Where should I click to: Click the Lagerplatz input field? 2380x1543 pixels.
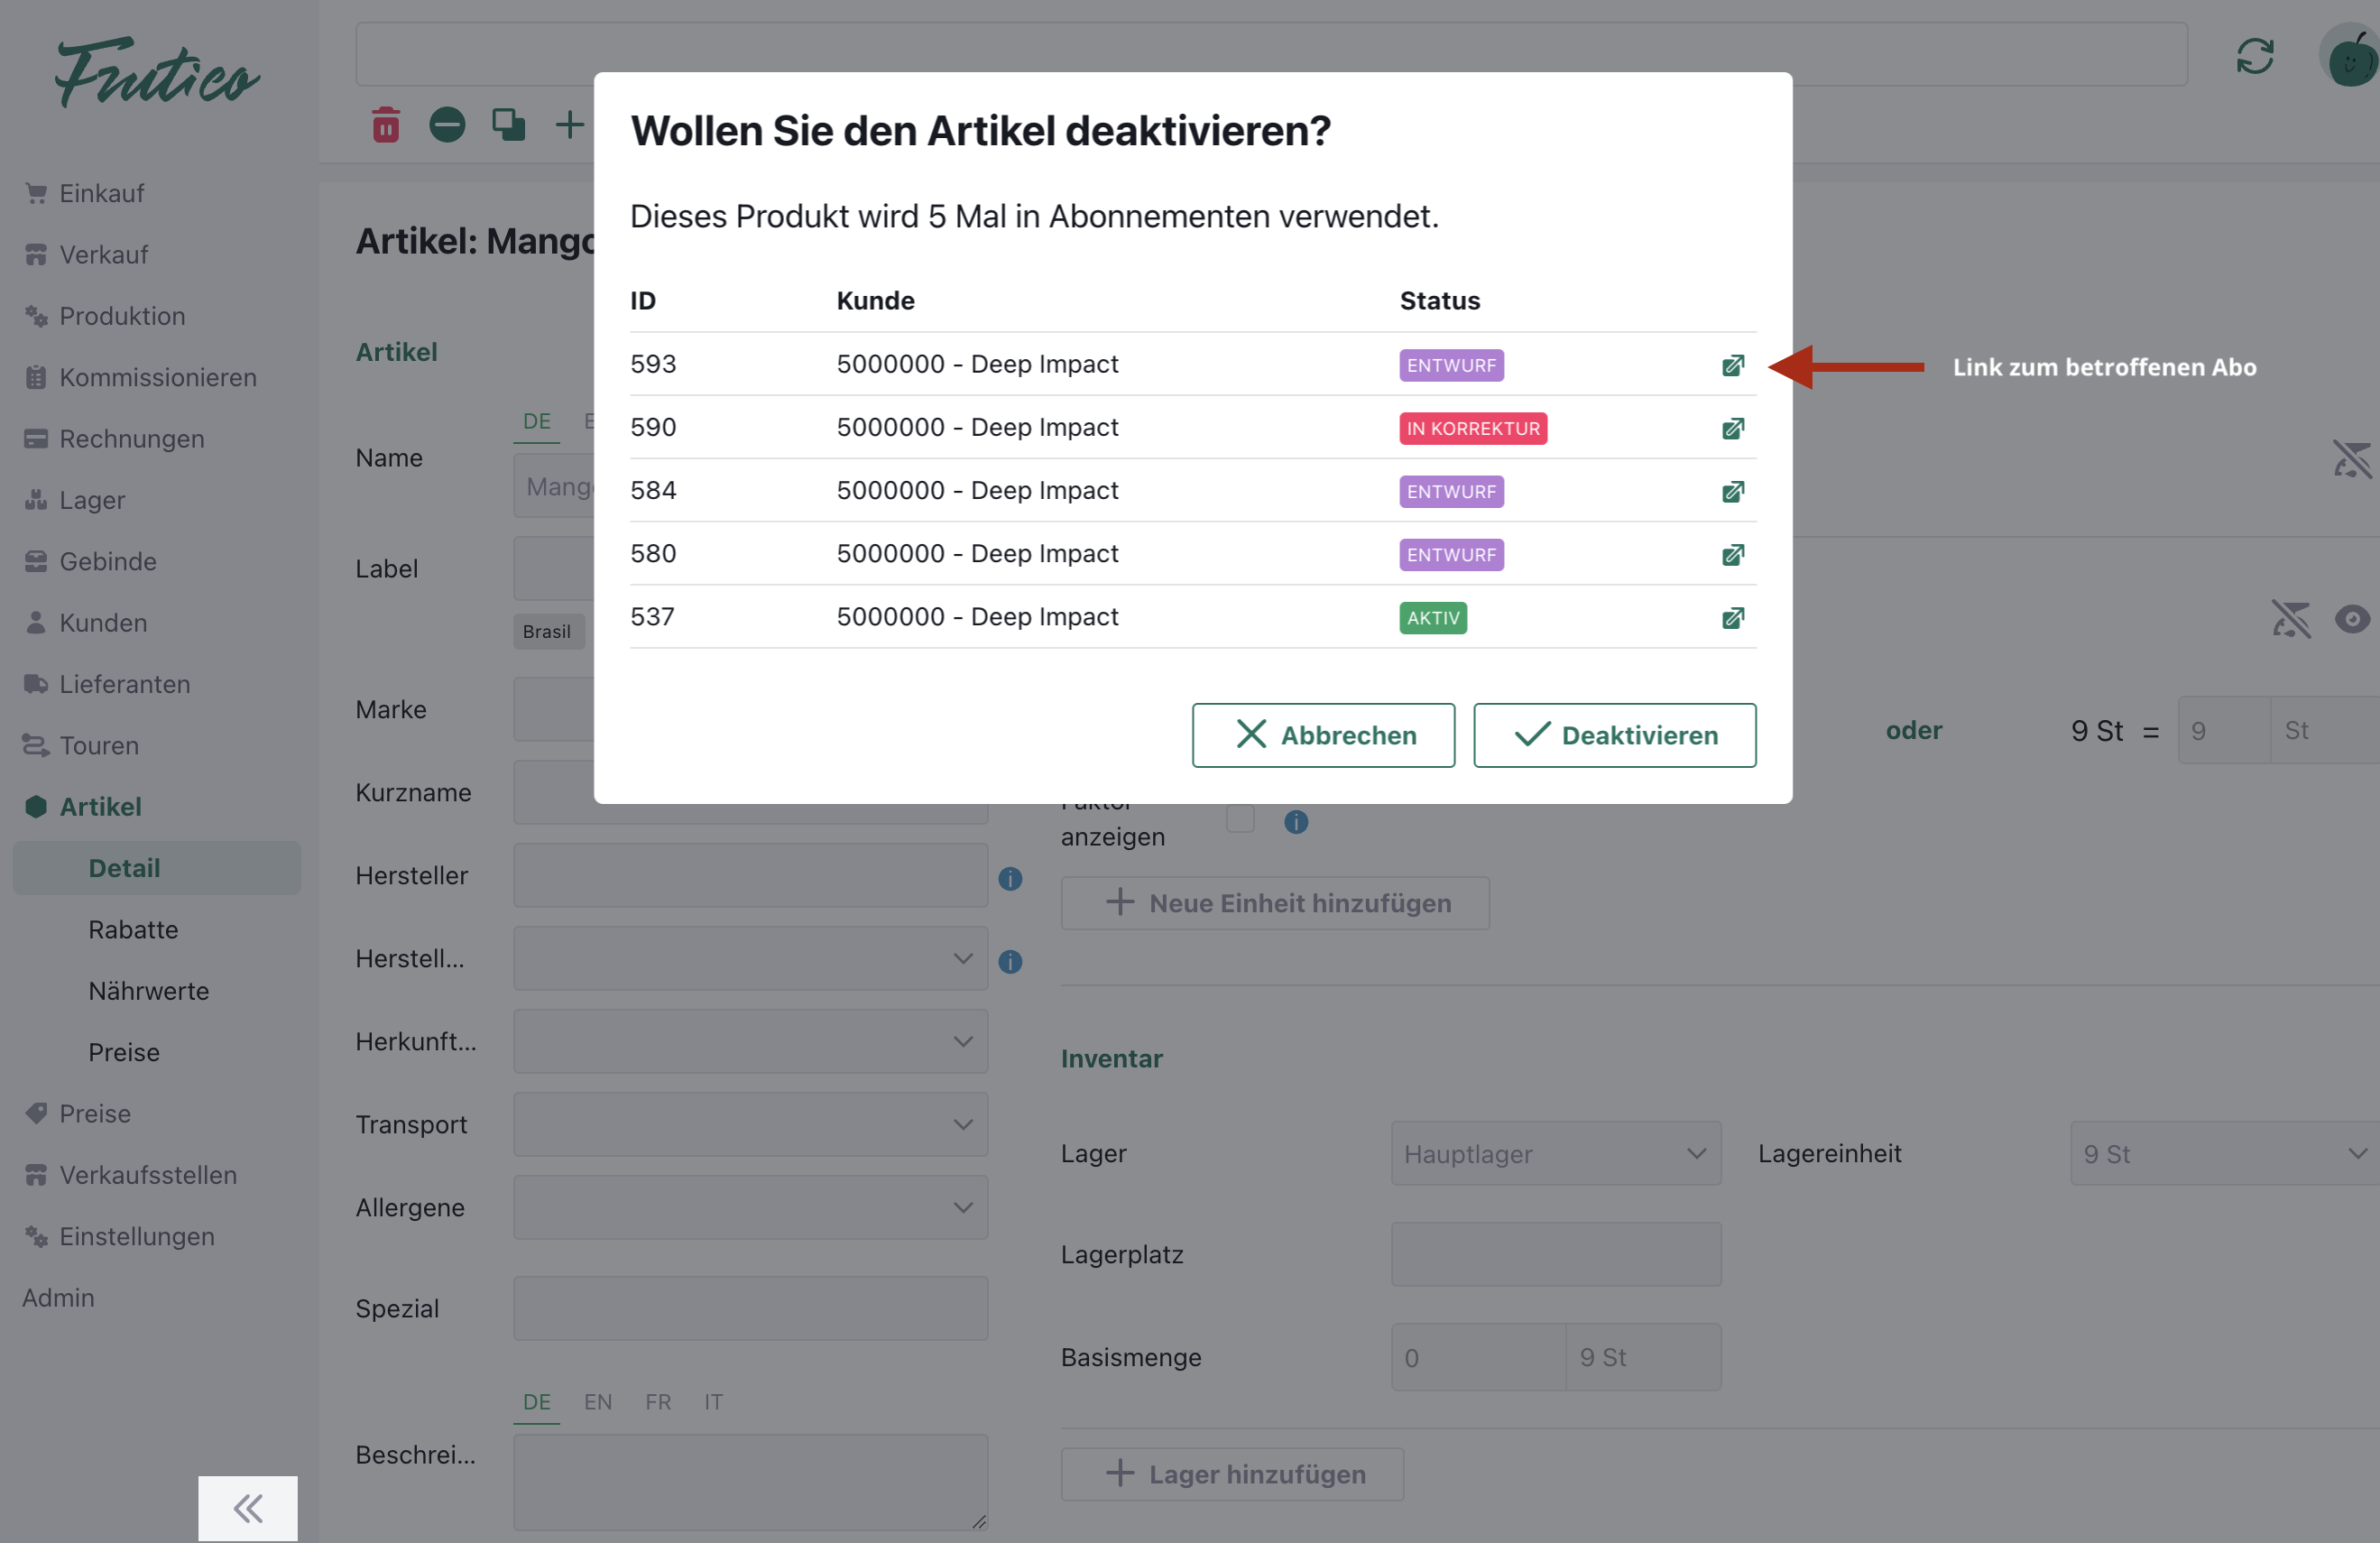pyautogui.click(x=1555, y=1254)
